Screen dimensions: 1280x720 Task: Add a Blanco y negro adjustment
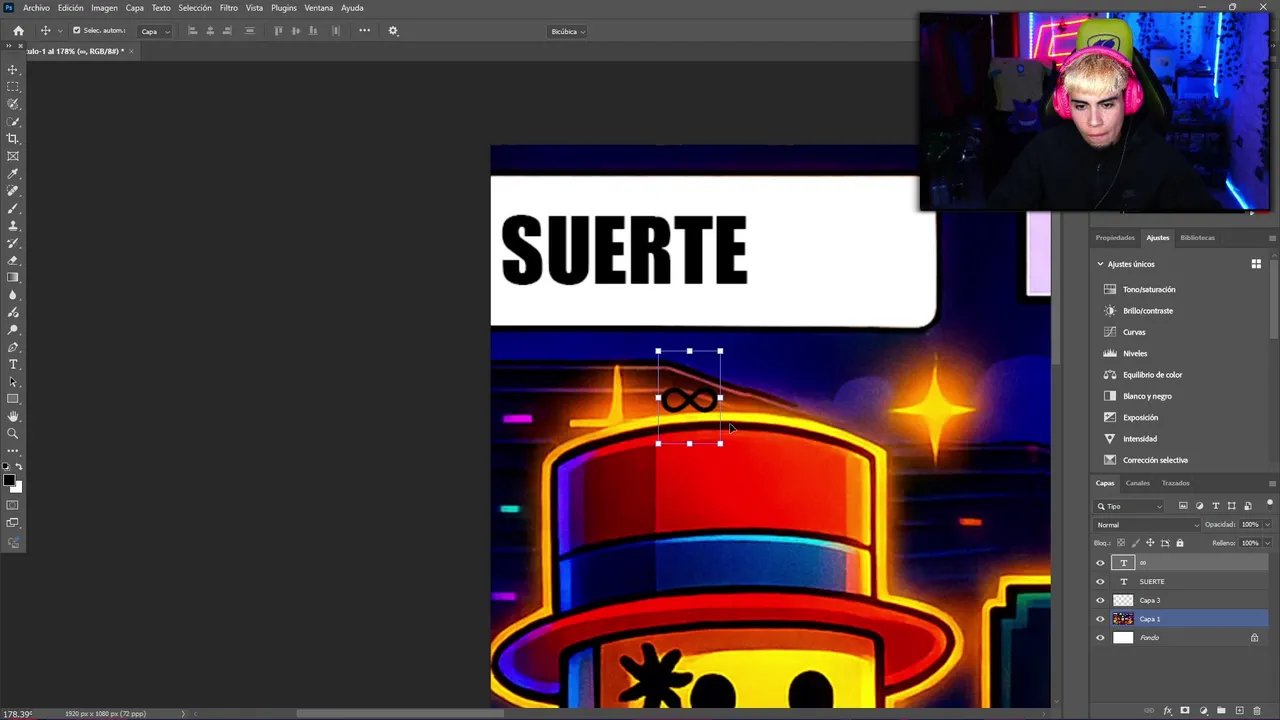click(x=1147, y=396)
